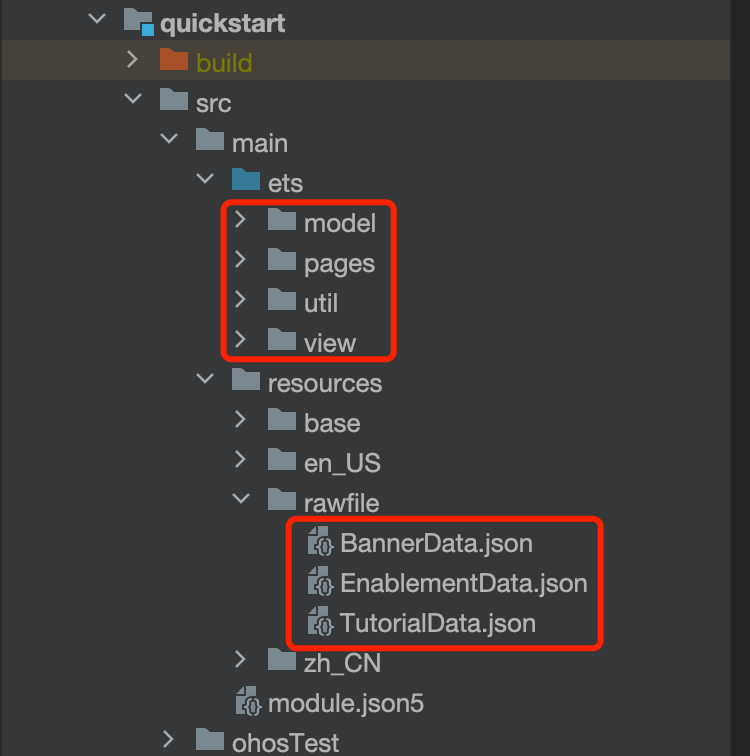Screen dimensions: 750x756
Task: Click the TutorialData.json file icon
Action: 321,621
